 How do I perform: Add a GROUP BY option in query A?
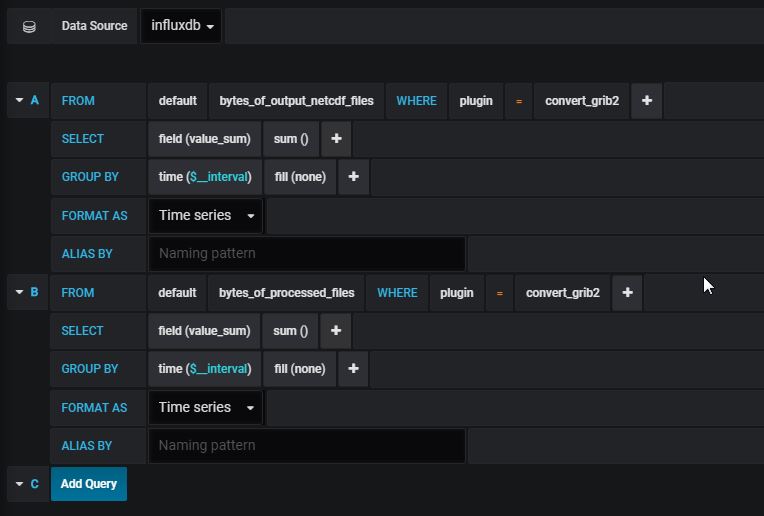pyautogui.click(x=353, y=177)
